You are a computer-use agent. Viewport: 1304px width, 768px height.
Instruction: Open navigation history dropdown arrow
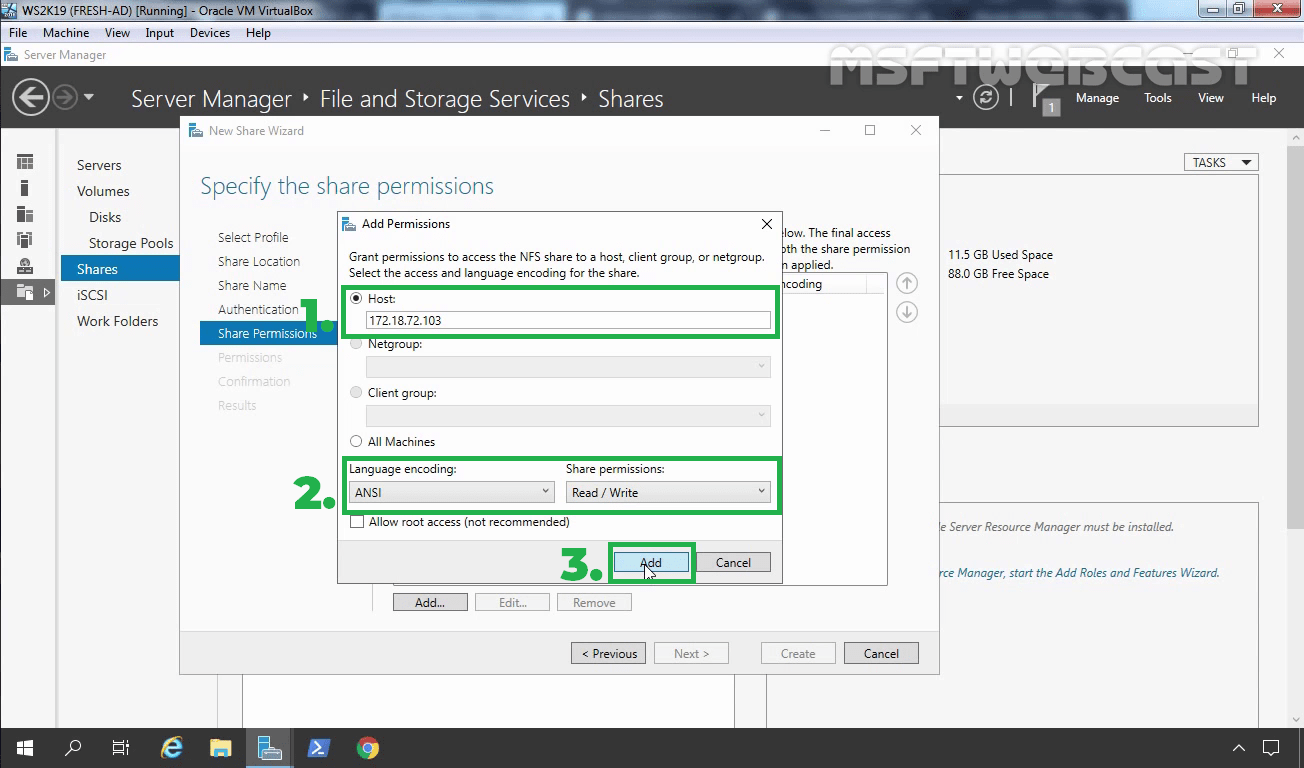point(89,97)
